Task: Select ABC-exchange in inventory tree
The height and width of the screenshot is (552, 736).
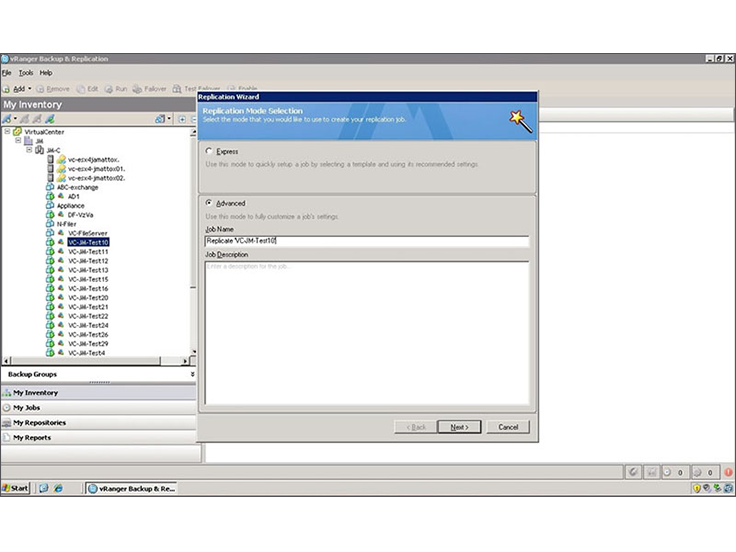Action: (77, 187)
